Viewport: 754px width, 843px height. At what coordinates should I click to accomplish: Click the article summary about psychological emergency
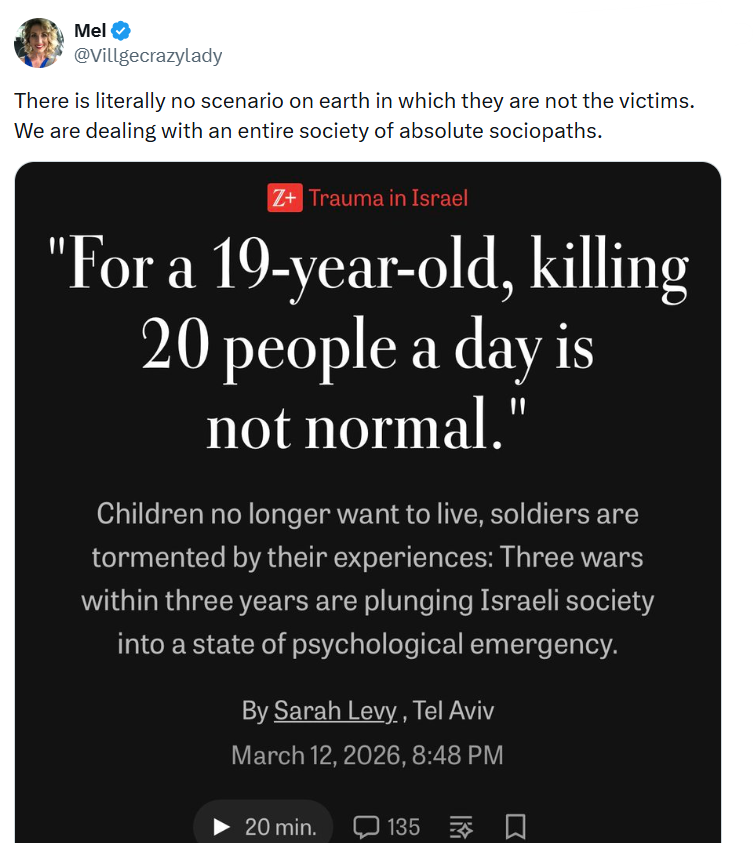tap(368, 578)
